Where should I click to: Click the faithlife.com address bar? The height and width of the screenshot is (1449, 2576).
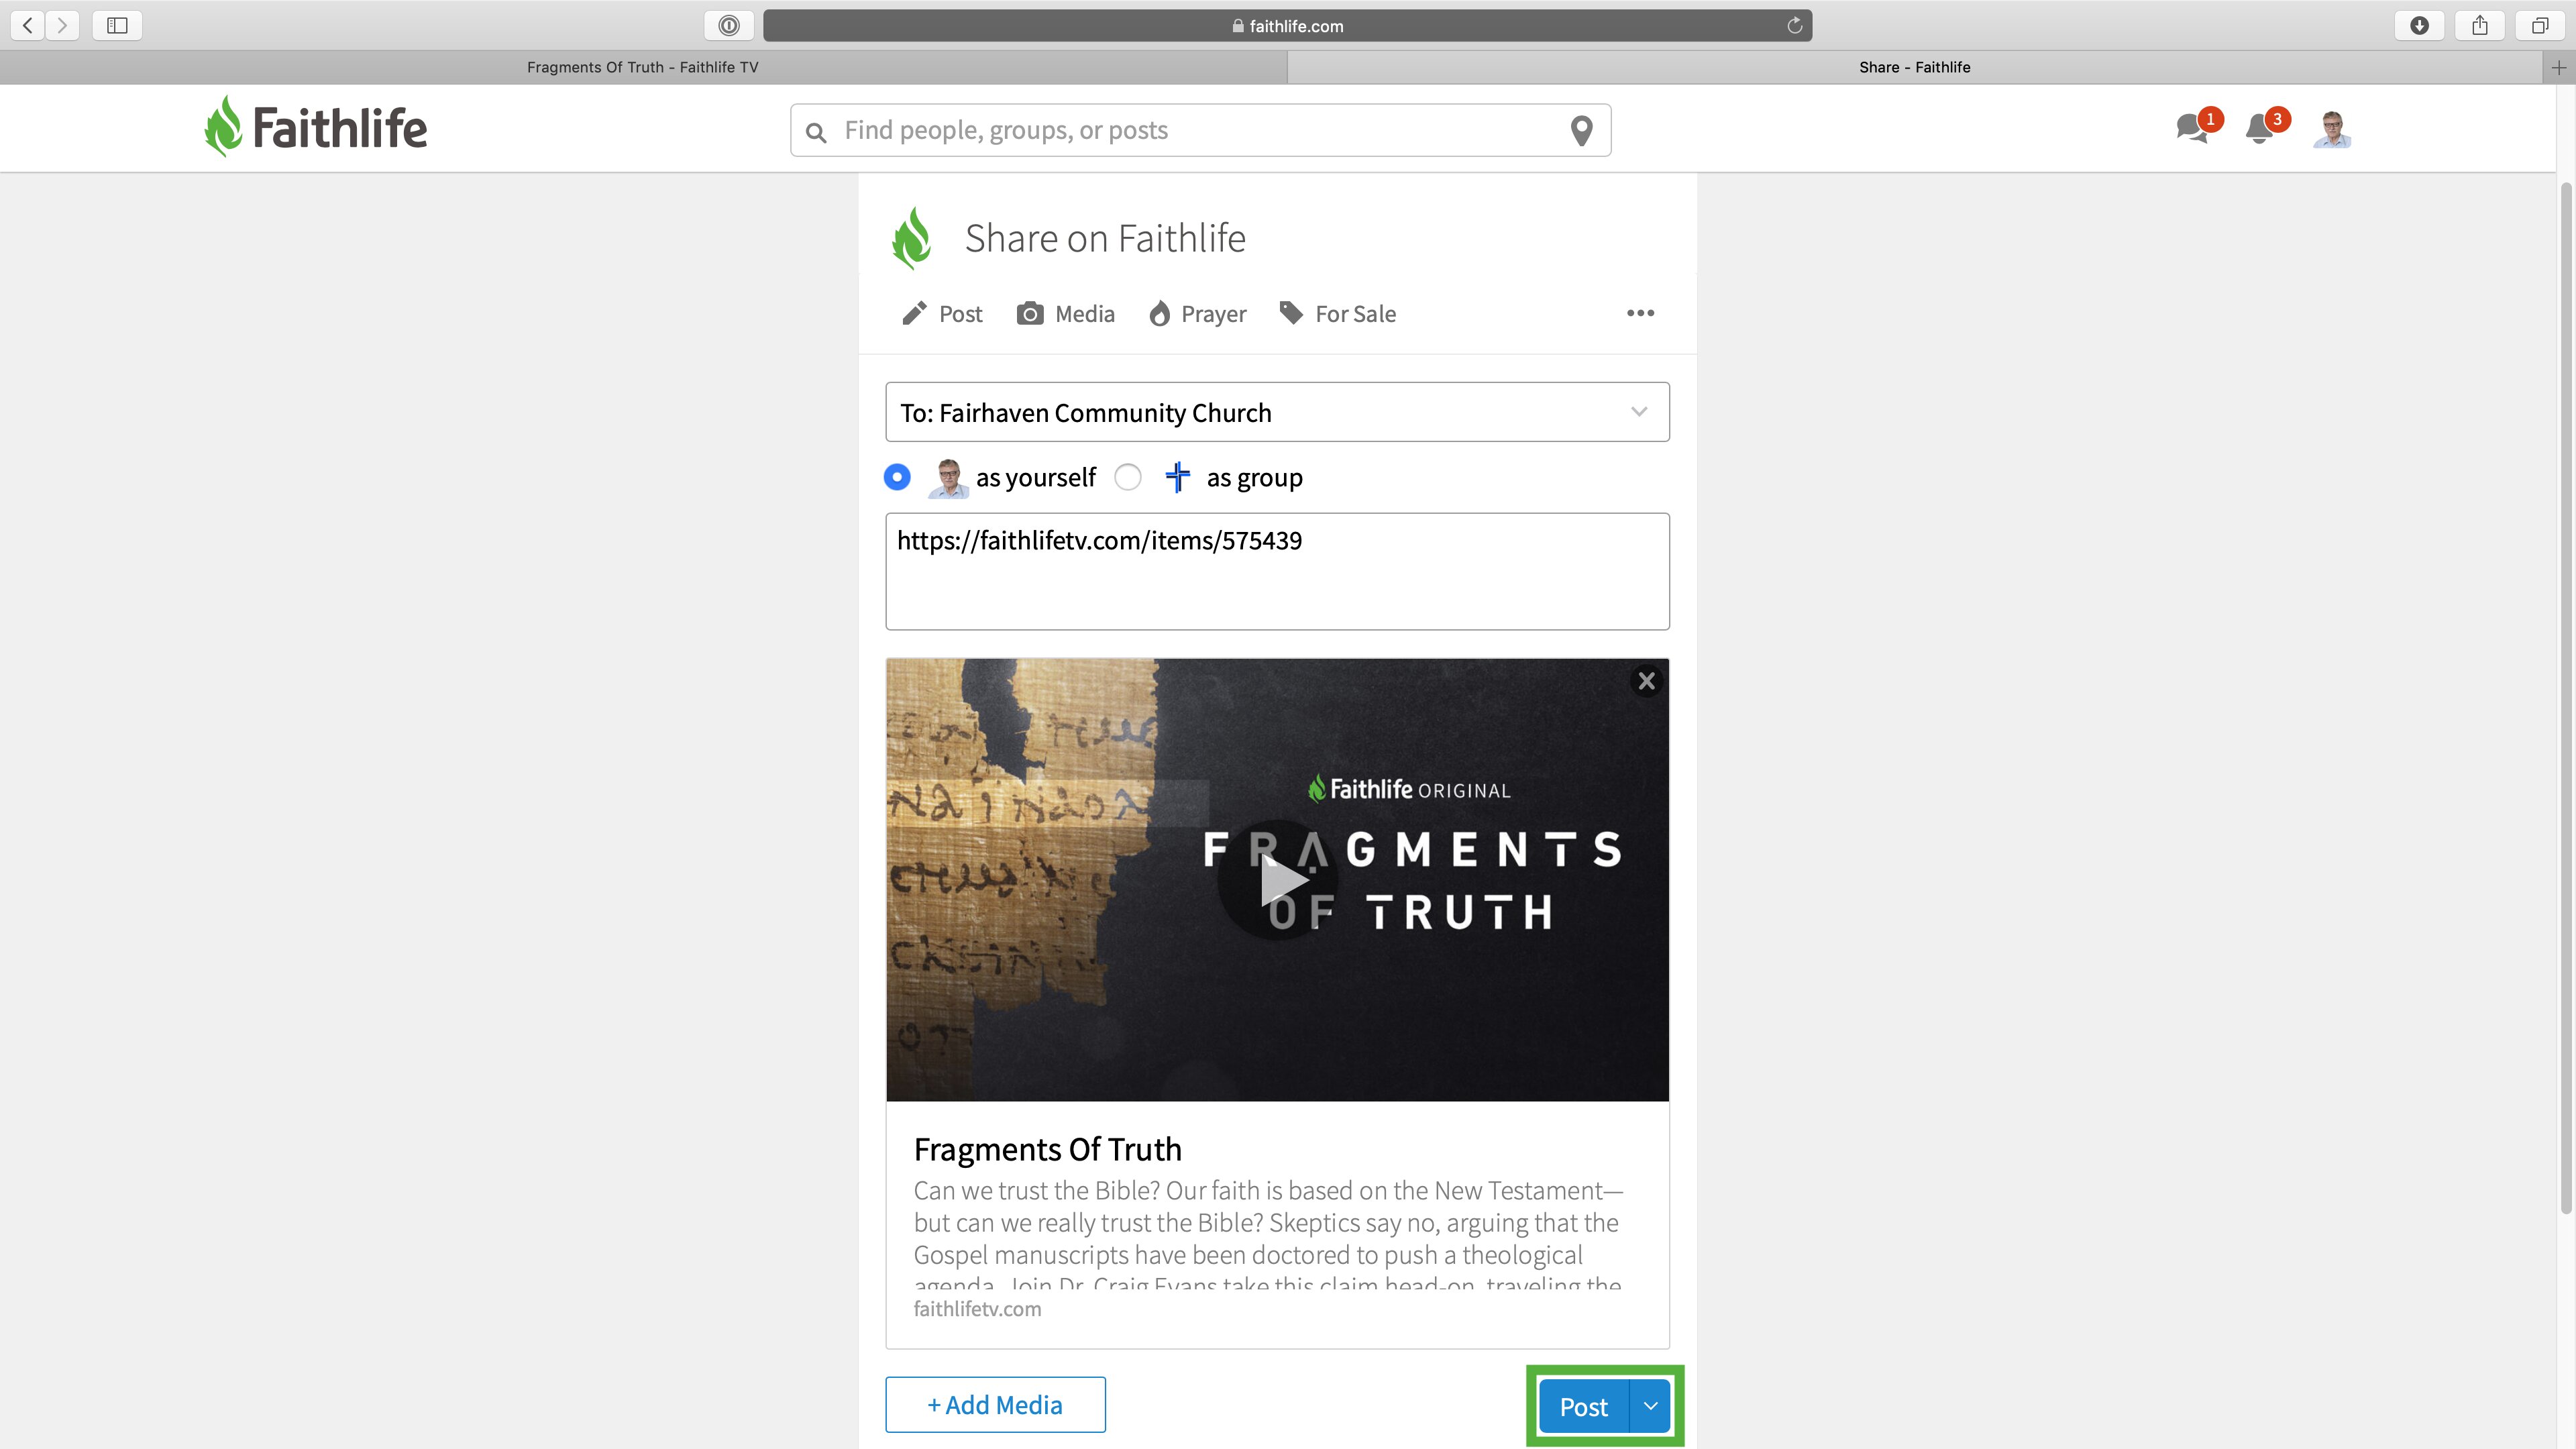click(x=1287, y=26)
